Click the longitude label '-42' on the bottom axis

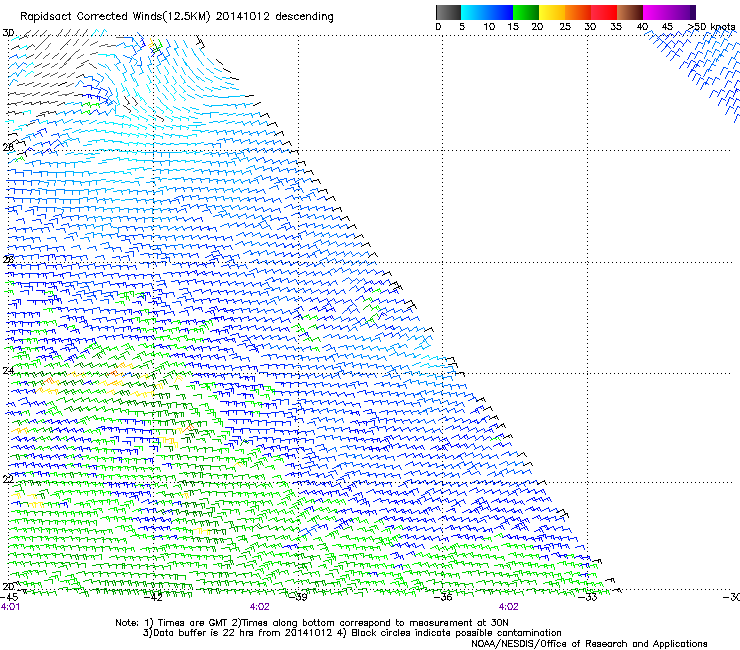click(x=153, y=597)
